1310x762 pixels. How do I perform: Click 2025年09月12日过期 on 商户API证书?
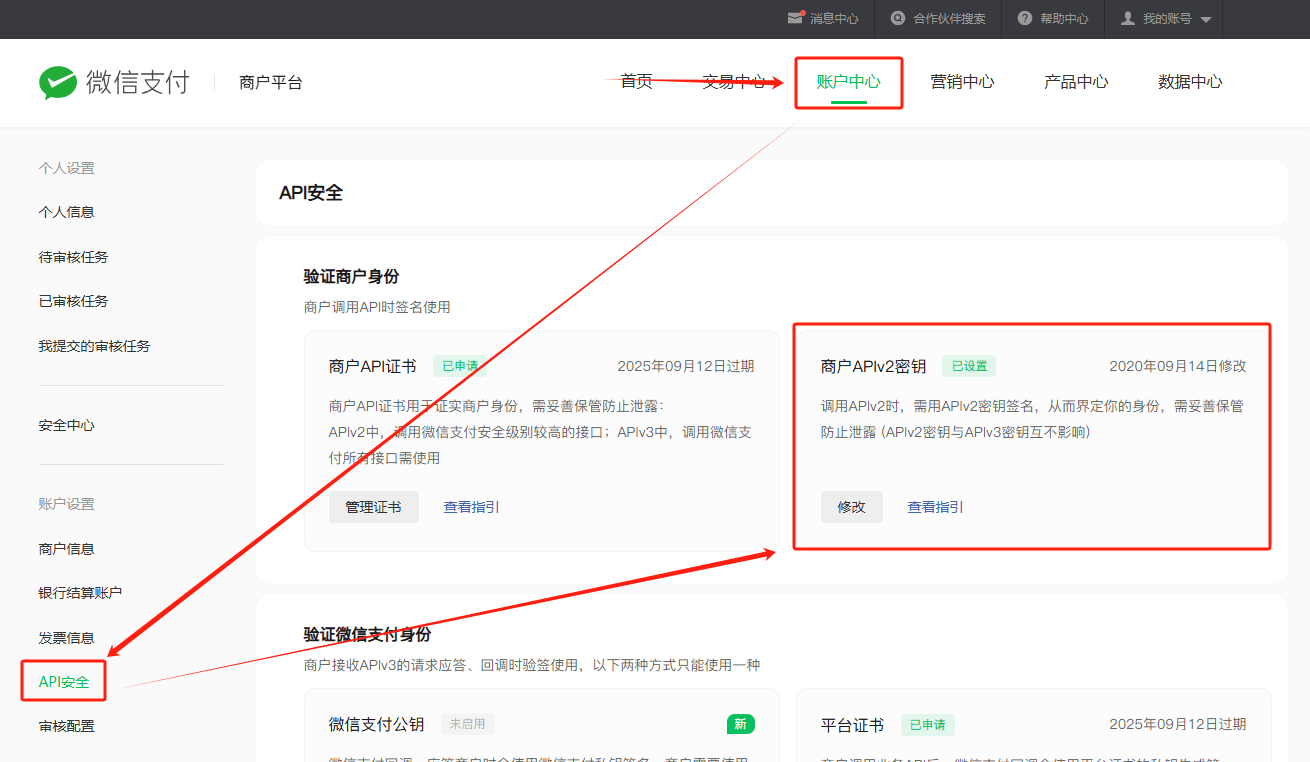click(686, 366)
